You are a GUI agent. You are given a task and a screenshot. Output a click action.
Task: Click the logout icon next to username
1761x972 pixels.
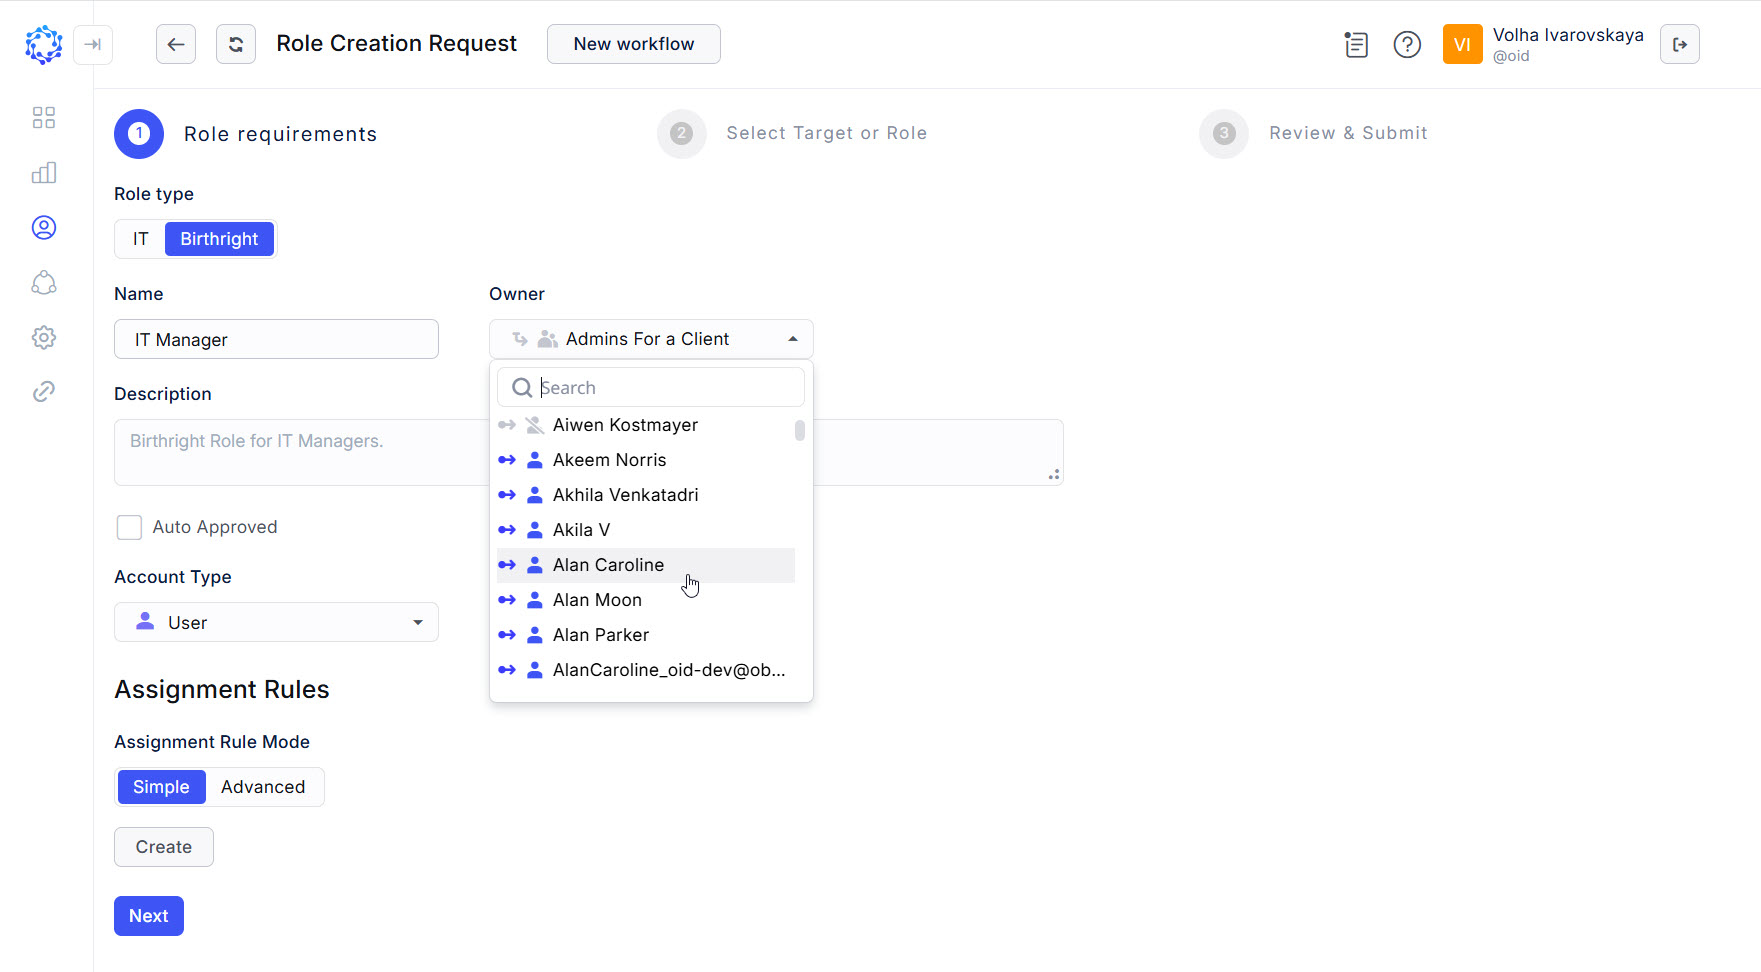coord(1679,44)
